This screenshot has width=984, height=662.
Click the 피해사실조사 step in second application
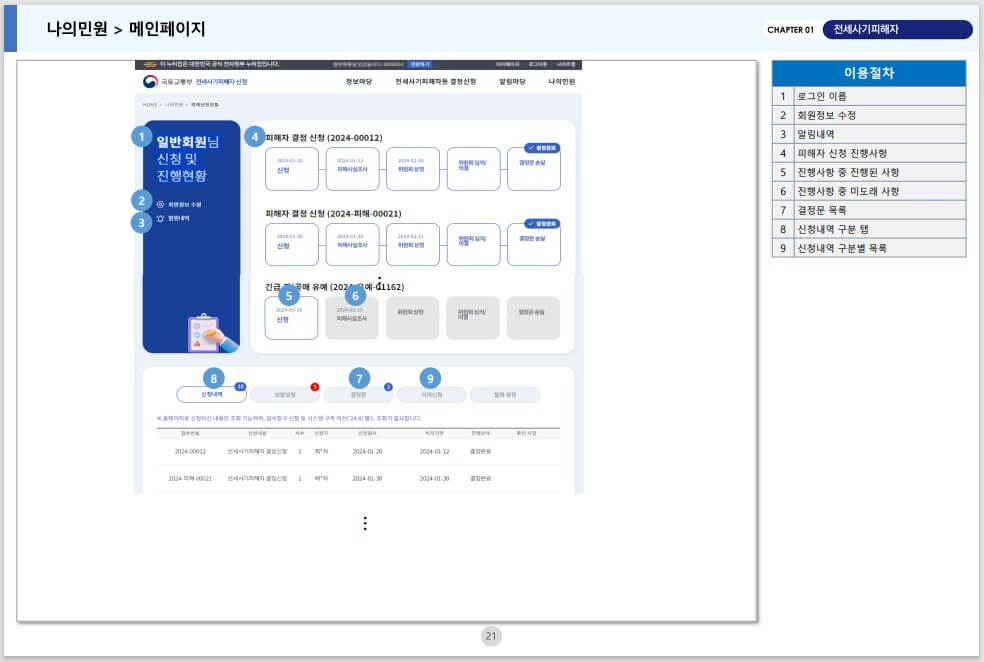point(353,238)
